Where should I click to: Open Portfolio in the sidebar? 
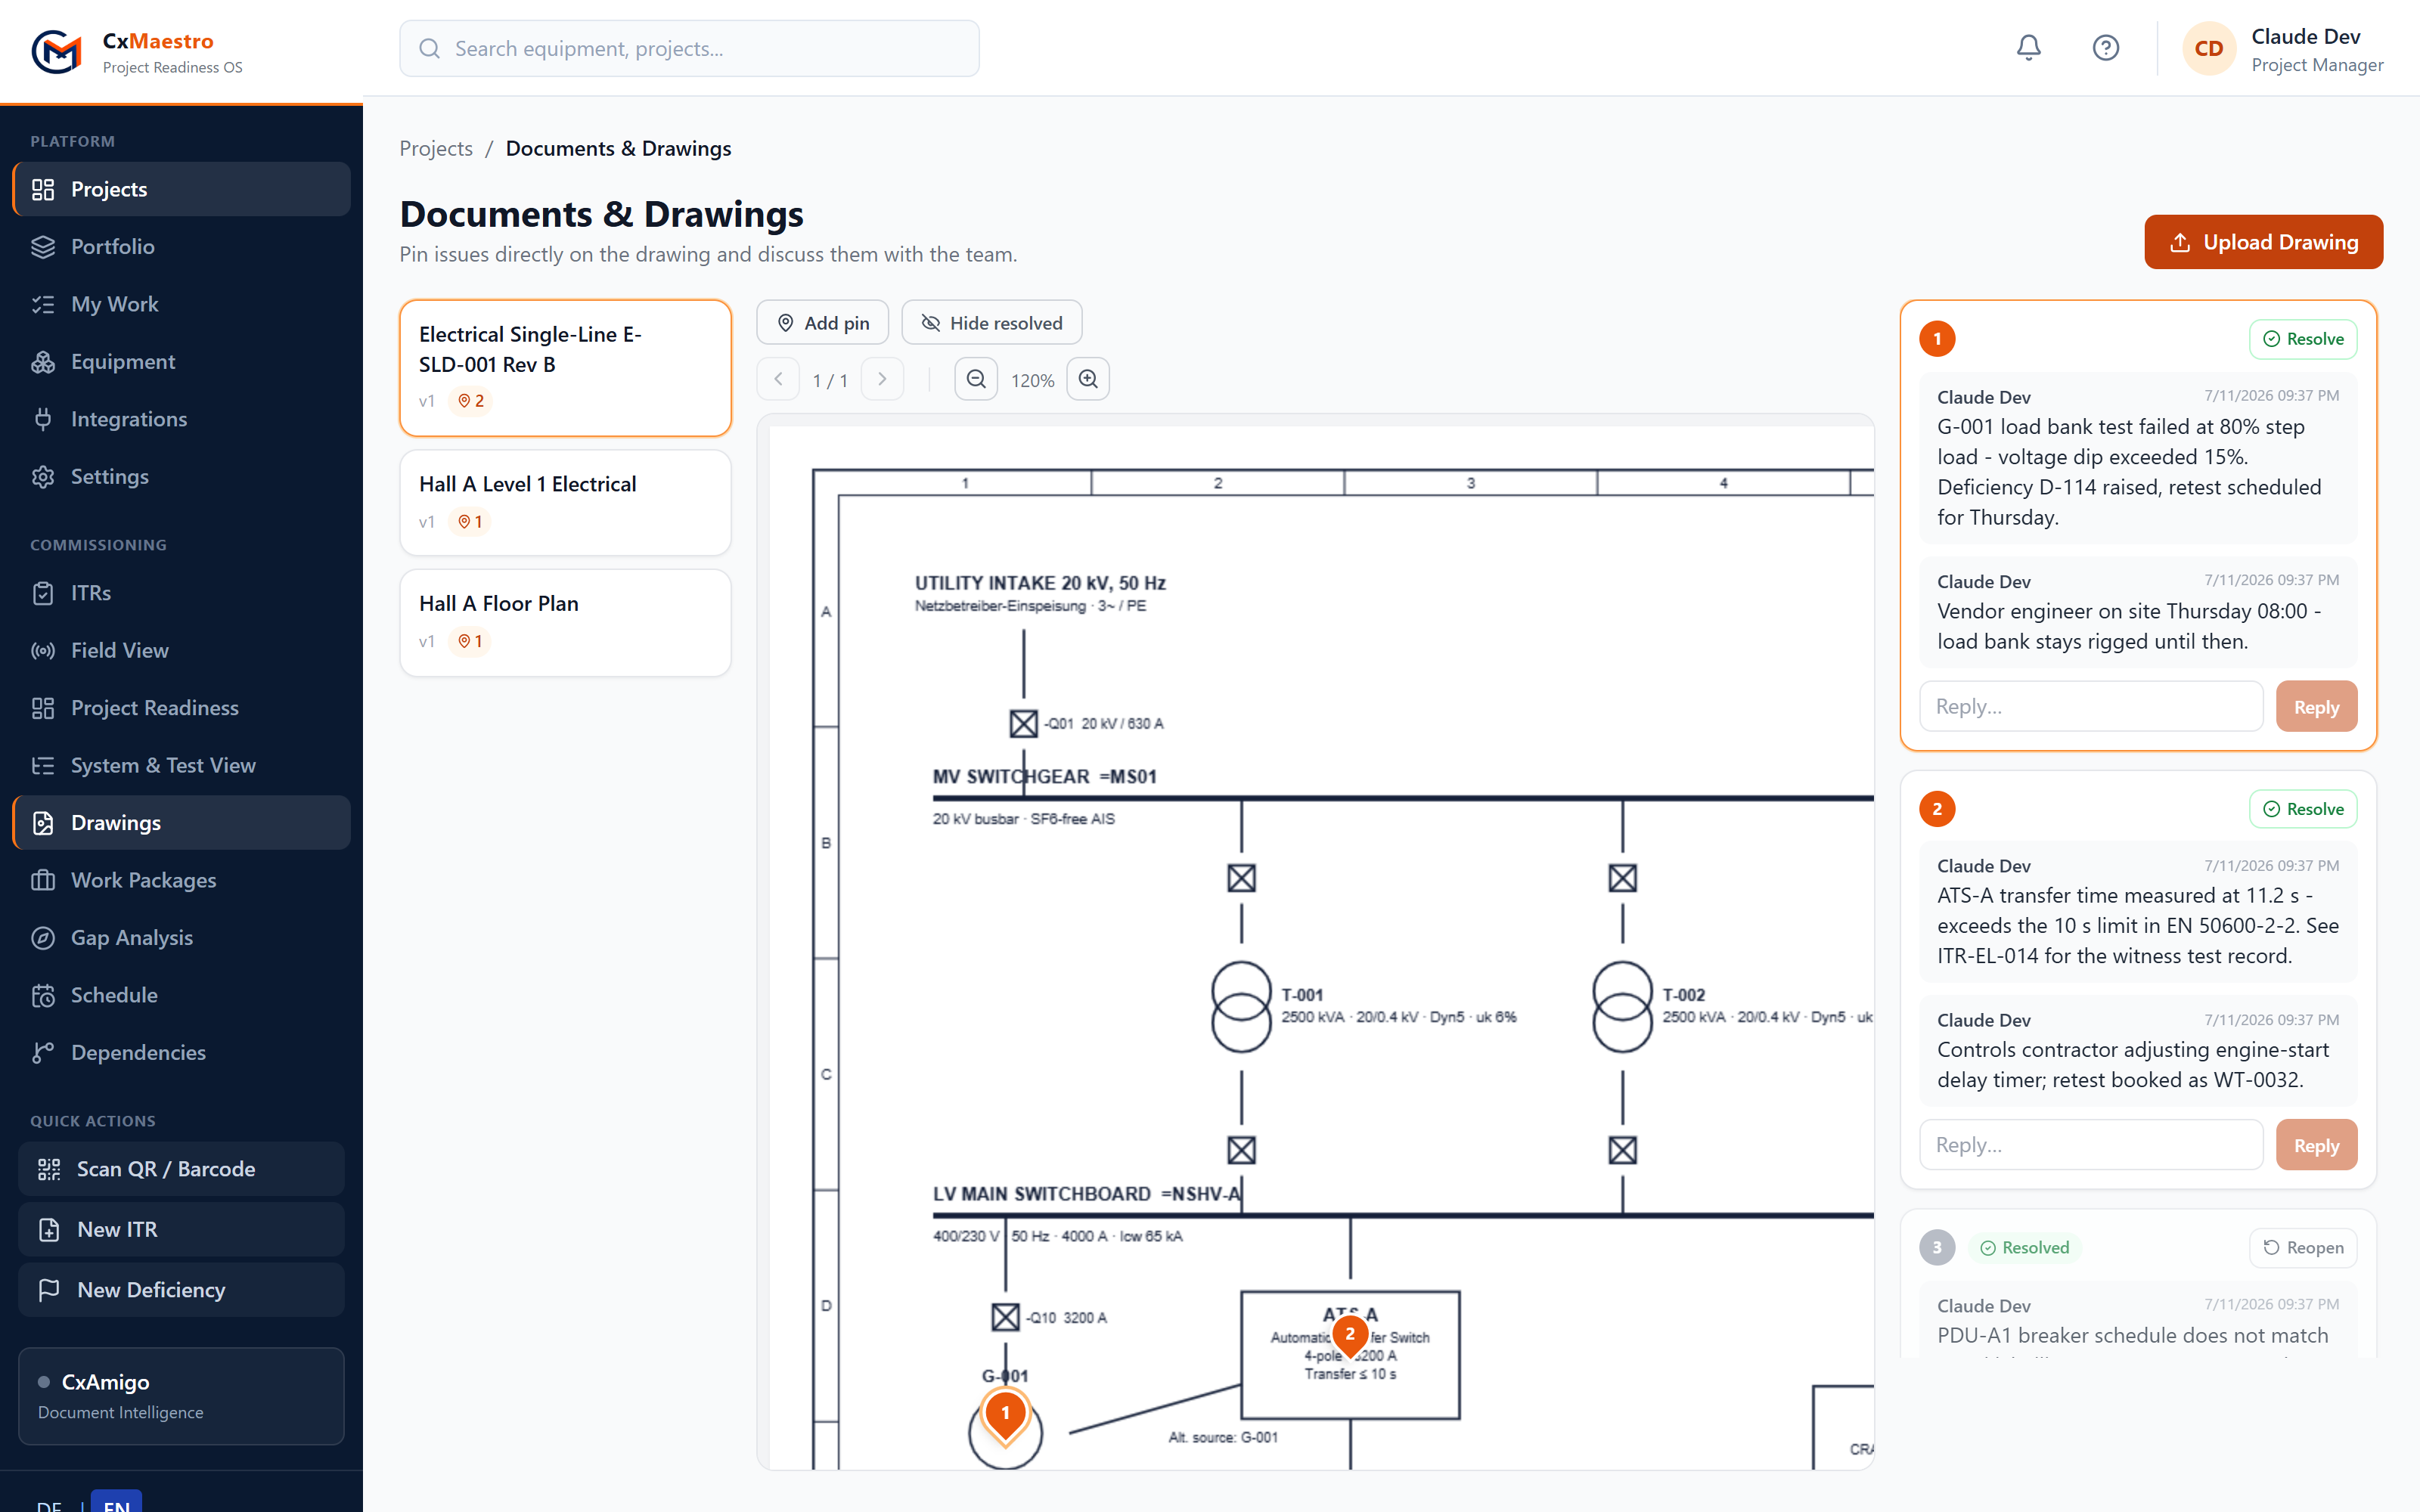tap(181, 246)
